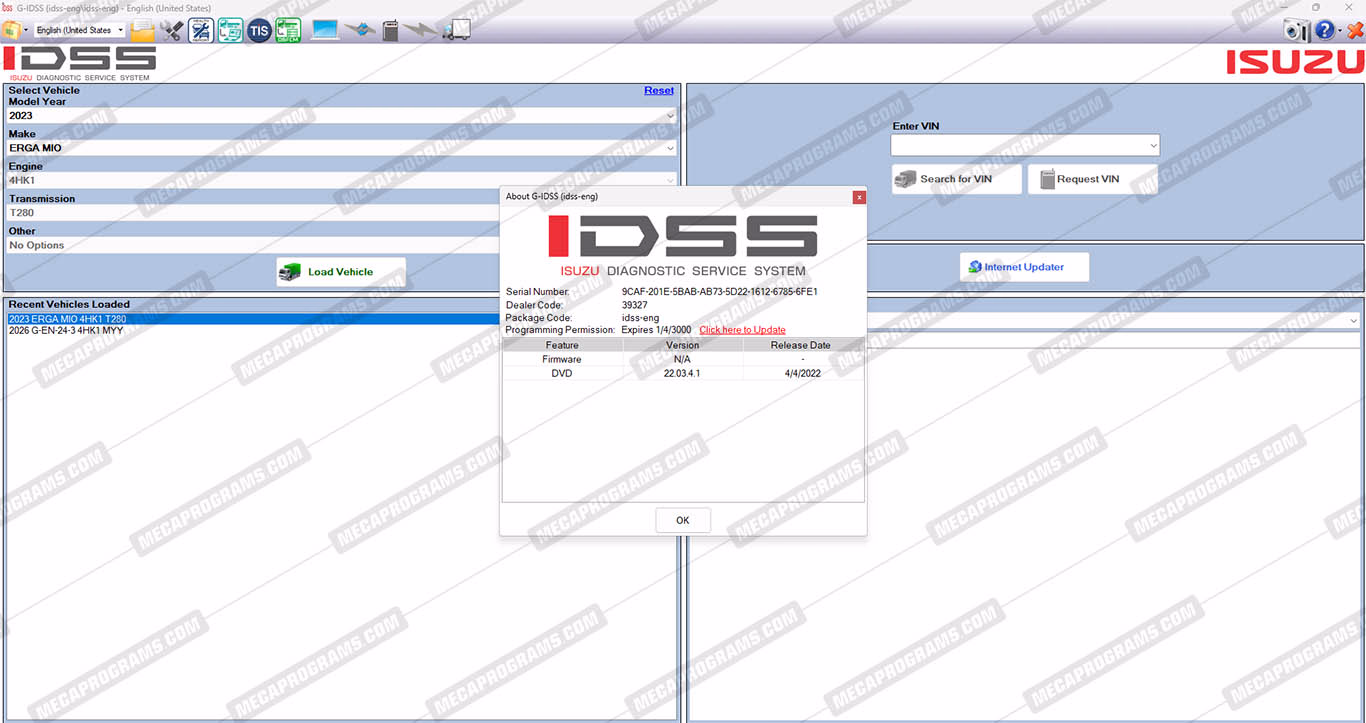
Task: Click into the Enter VIN input box
Action: (x=1018, y=146)
